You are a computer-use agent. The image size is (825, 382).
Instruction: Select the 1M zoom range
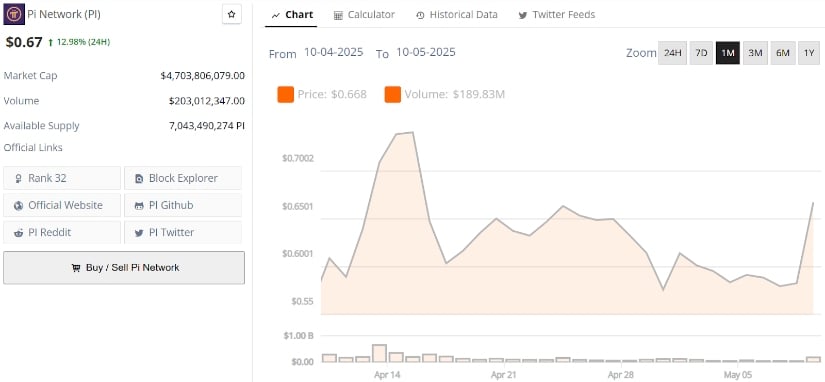[728, 53]
